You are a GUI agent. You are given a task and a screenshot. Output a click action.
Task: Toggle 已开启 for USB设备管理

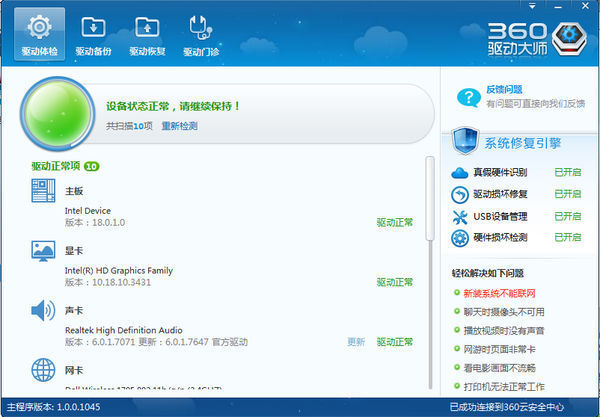click(x=568, y=216)
